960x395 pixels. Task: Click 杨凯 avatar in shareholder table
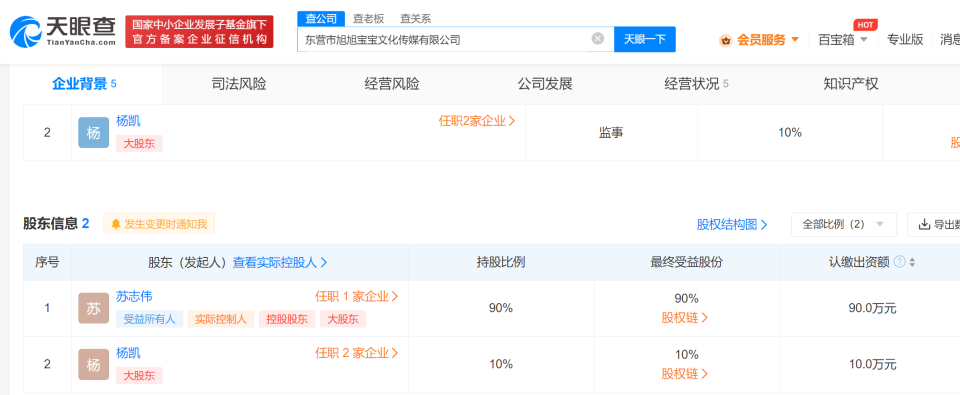point(93,364)
